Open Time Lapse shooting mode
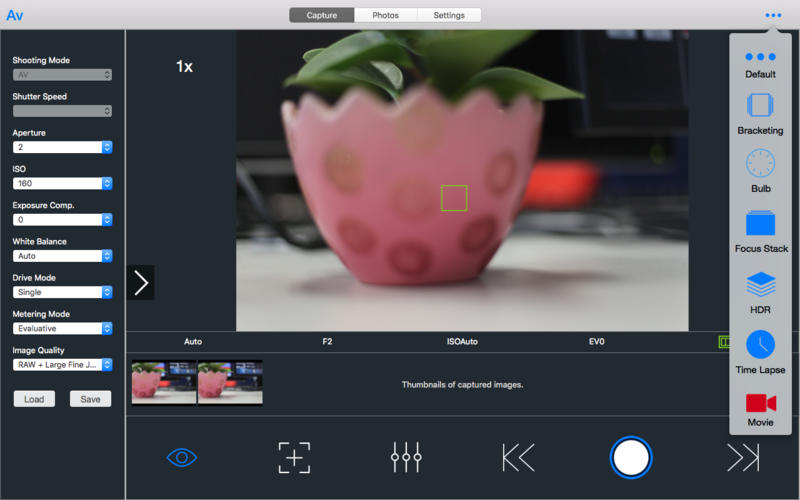The width and height of the screenshot is (800, 500). pyautogui.click(x=760, y=345)
